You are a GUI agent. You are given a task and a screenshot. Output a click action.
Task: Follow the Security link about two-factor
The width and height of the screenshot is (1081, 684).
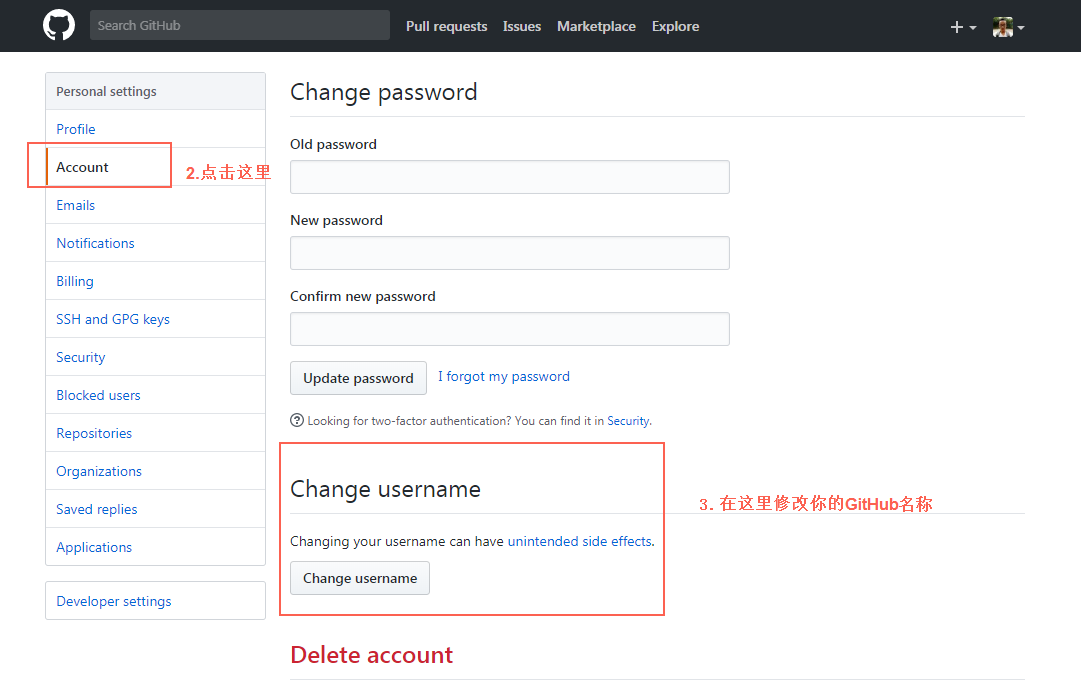(x=628, y=421)
